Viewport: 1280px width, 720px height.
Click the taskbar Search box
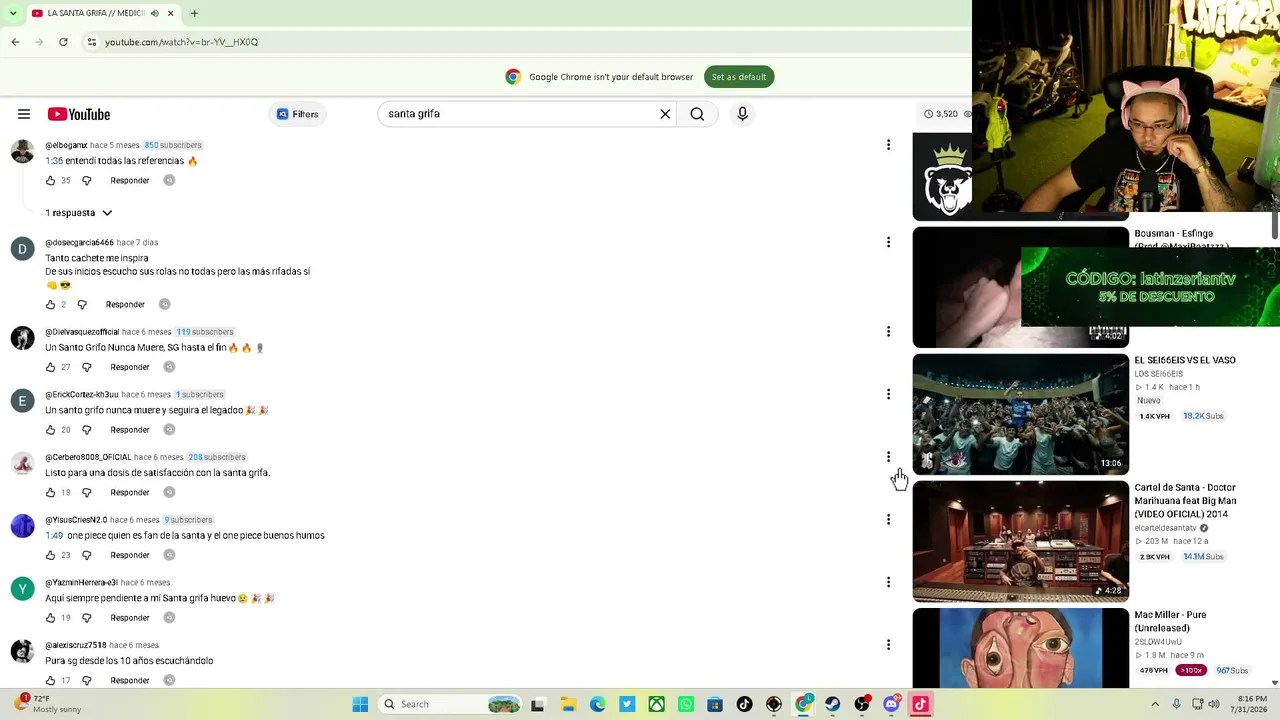[450, 704]
